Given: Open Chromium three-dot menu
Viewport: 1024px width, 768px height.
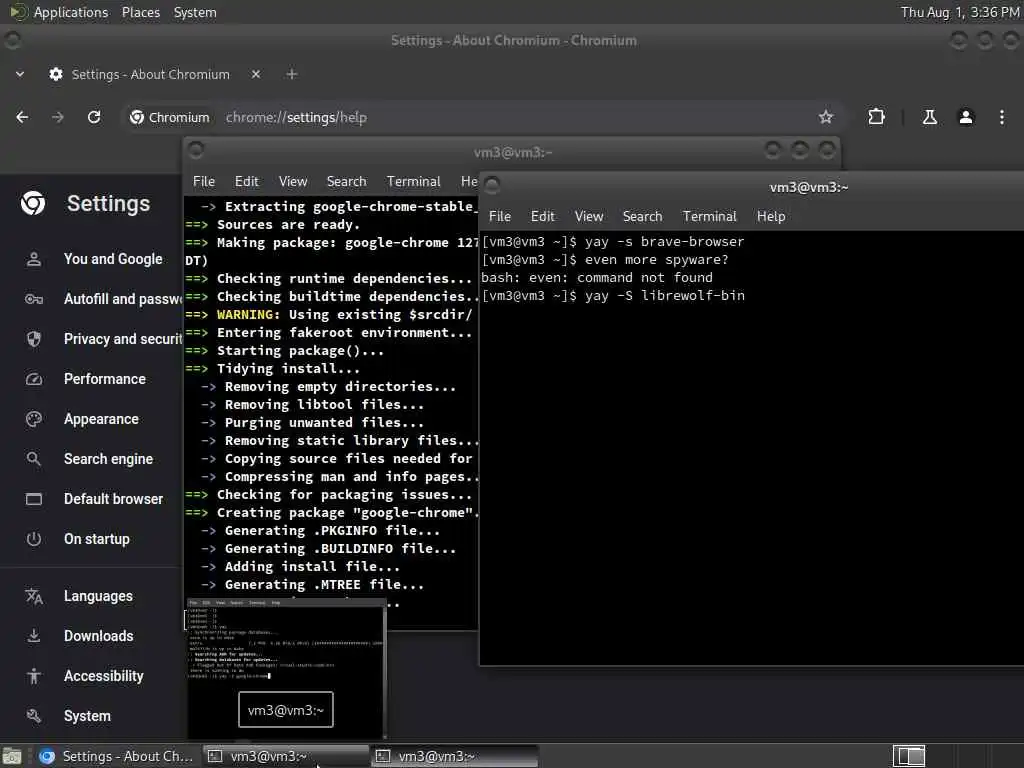Looking at the screenshot, I should [x=1002, y=117].
